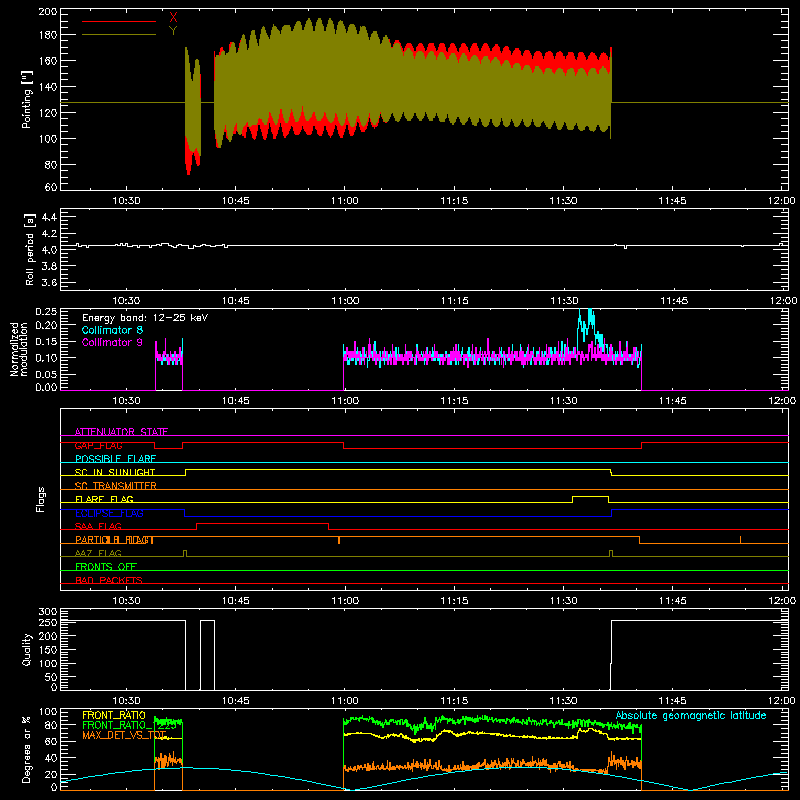This screenshot has height=800, width=800.
Task: Click the POSSIBLE_FLARE flag label
Action: 115,459
